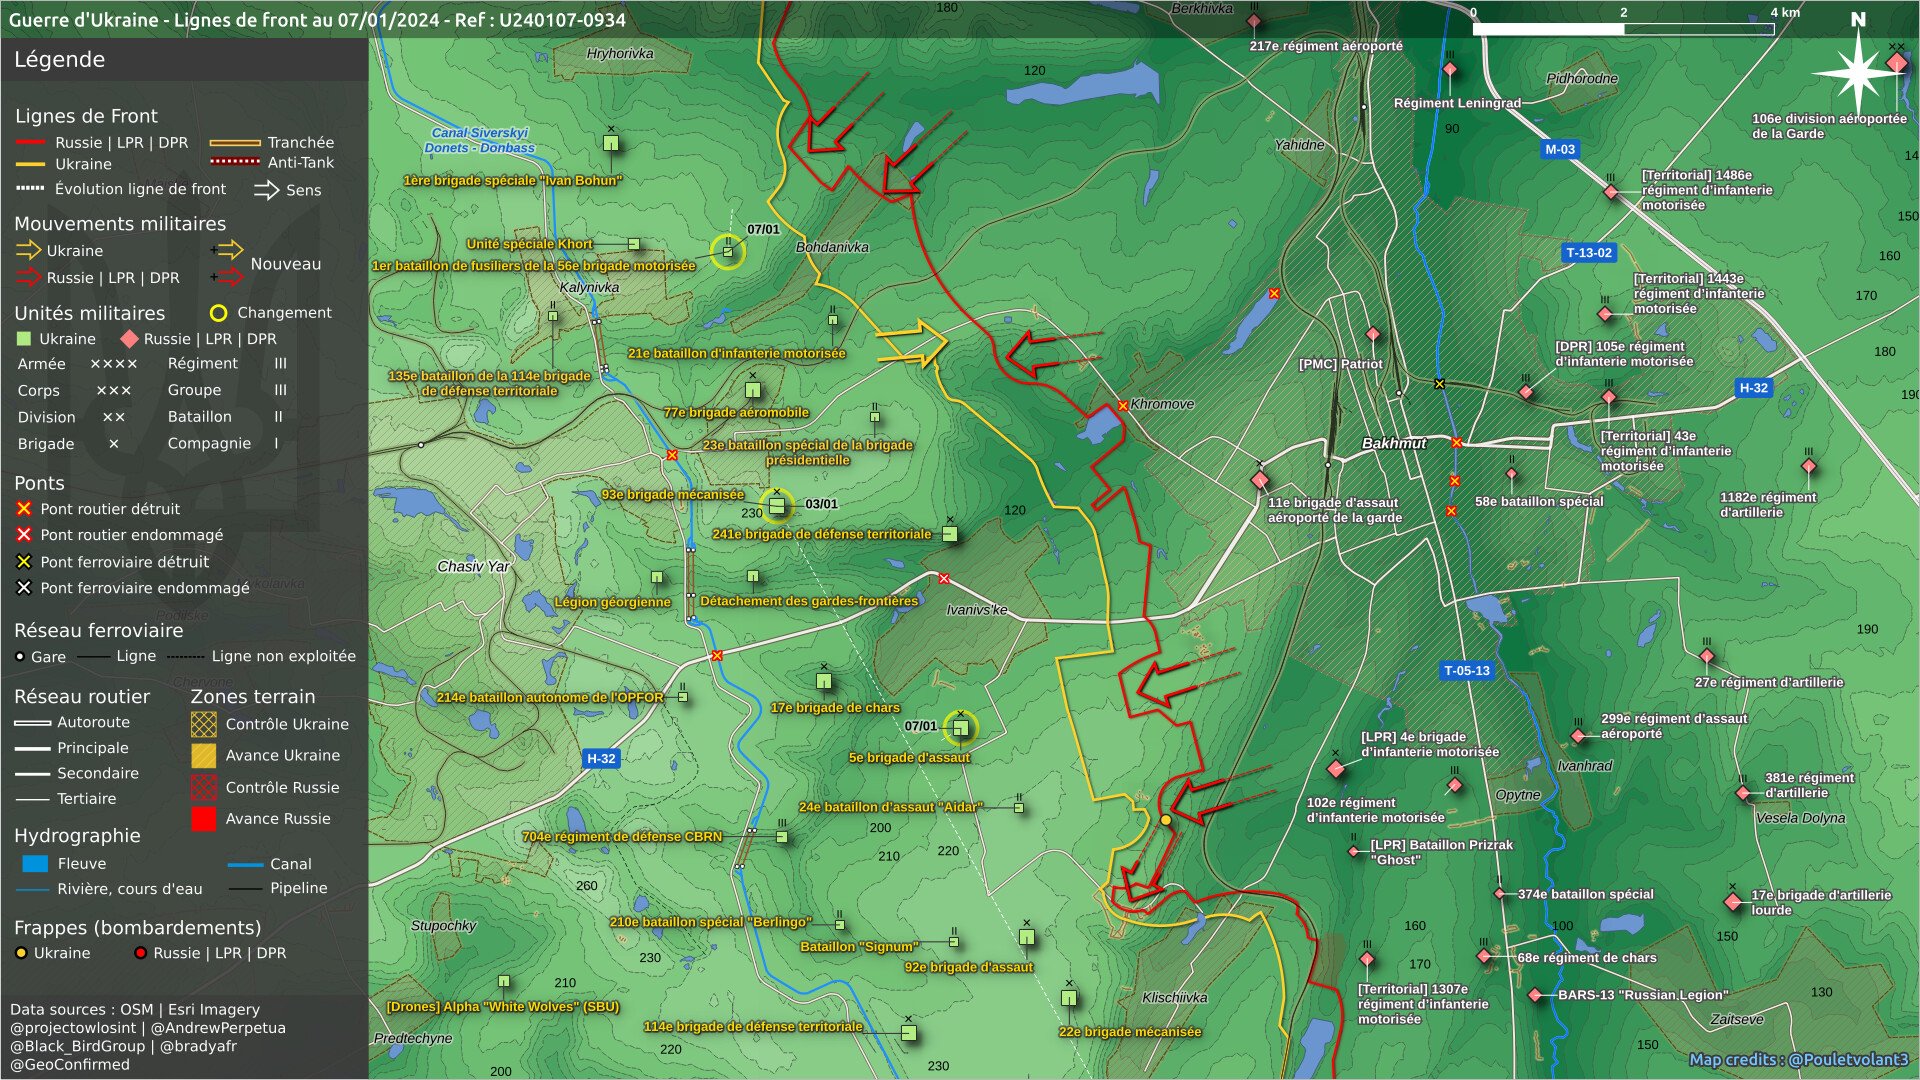Click the green Ukraine unit square in legend
The height and width of the screenshot is (1080, 1920).
coord(24,339)
